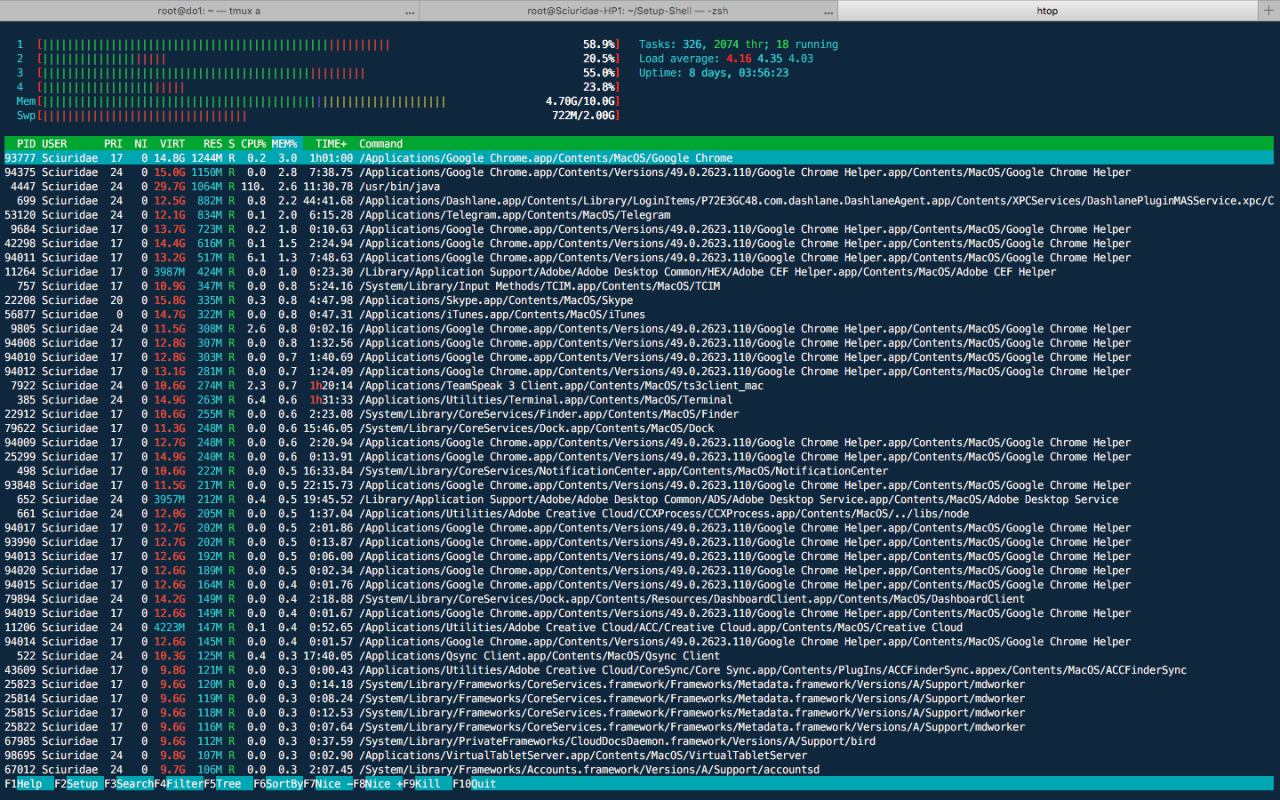Click the Uptime 8 days text

(x=713, y=73)
